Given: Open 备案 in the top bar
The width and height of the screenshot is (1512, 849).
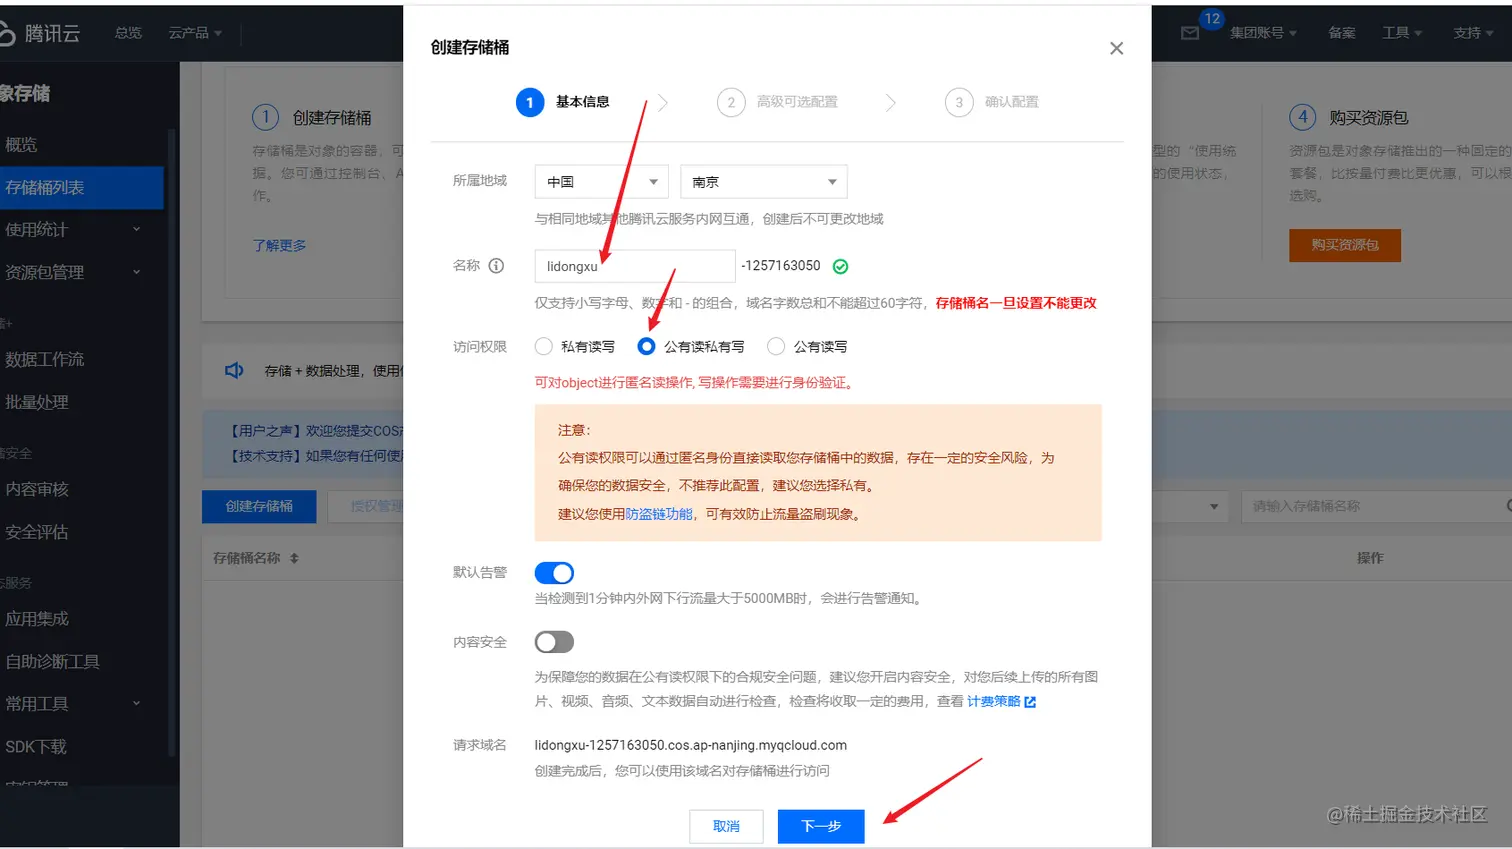Looking at the screenshot, I should pos(1342,33).
